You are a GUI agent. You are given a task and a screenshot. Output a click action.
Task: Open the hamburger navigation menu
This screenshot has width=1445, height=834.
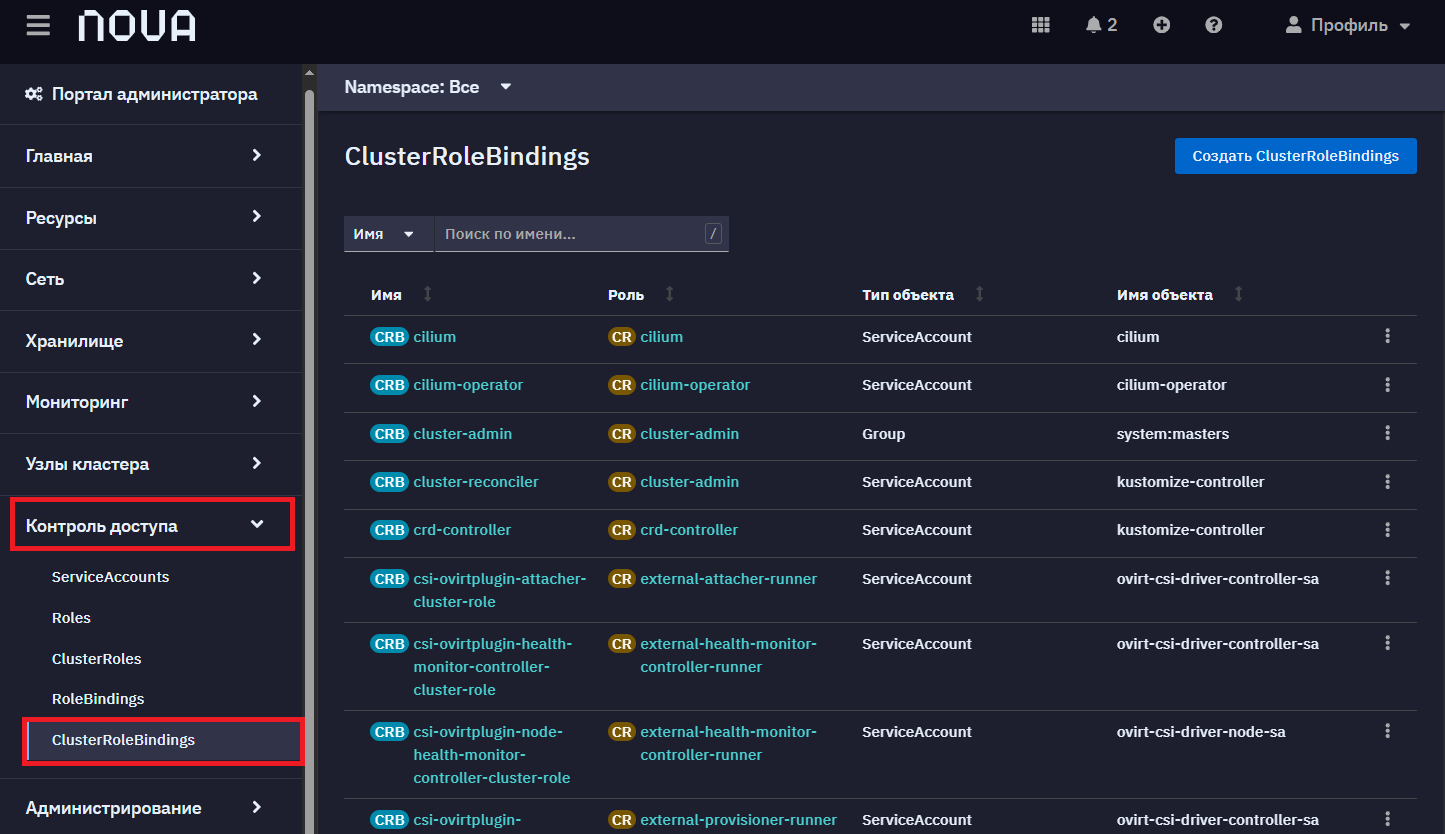click(38, 25)
